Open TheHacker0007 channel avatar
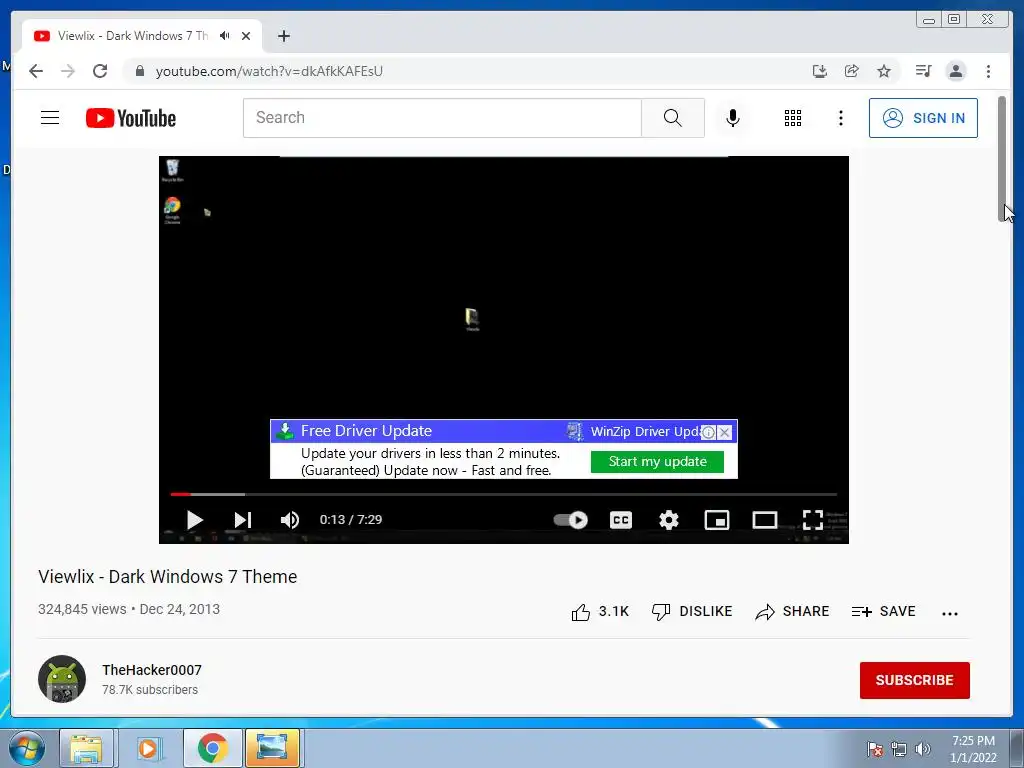 (x=62, y=679)
